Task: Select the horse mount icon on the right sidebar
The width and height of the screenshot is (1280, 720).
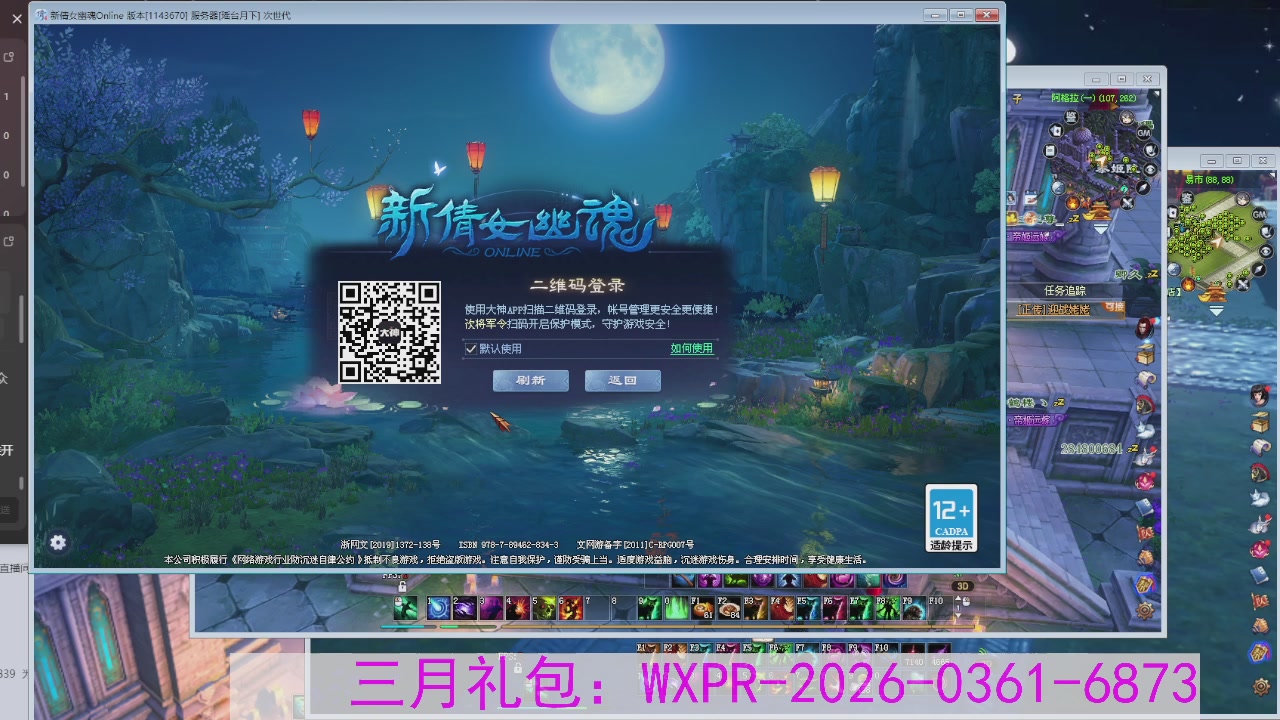Action: [x=1260, y=472]
